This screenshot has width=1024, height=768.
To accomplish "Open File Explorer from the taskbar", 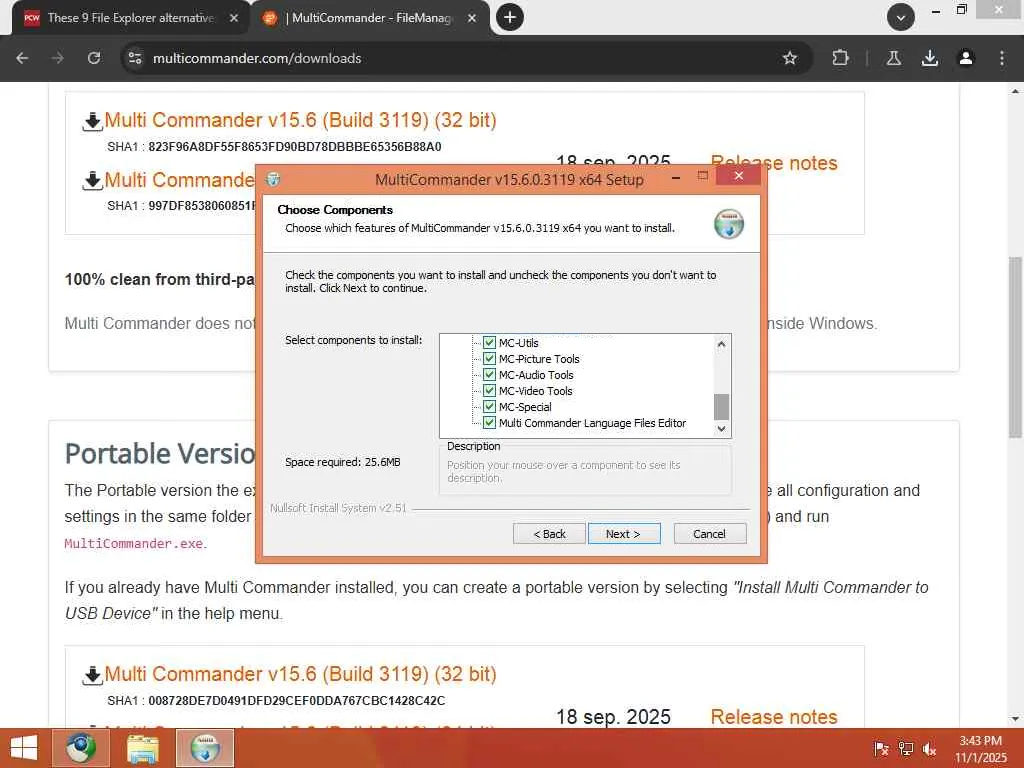I will pyautogui.click(x=142, y=748).
